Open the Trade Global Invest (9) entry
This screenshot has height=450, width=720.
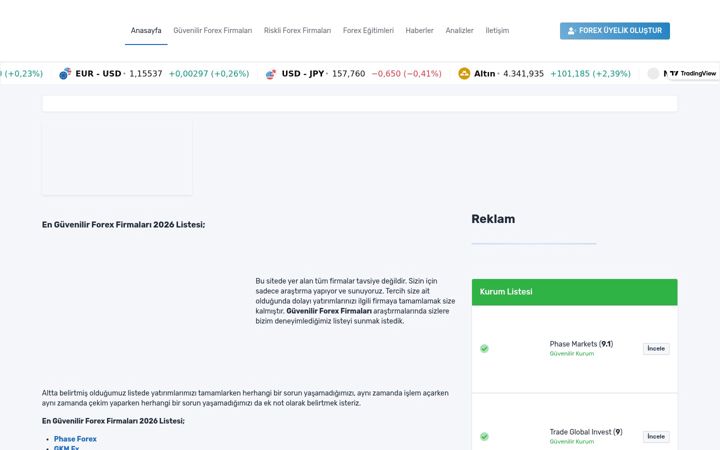pos(586,432)
